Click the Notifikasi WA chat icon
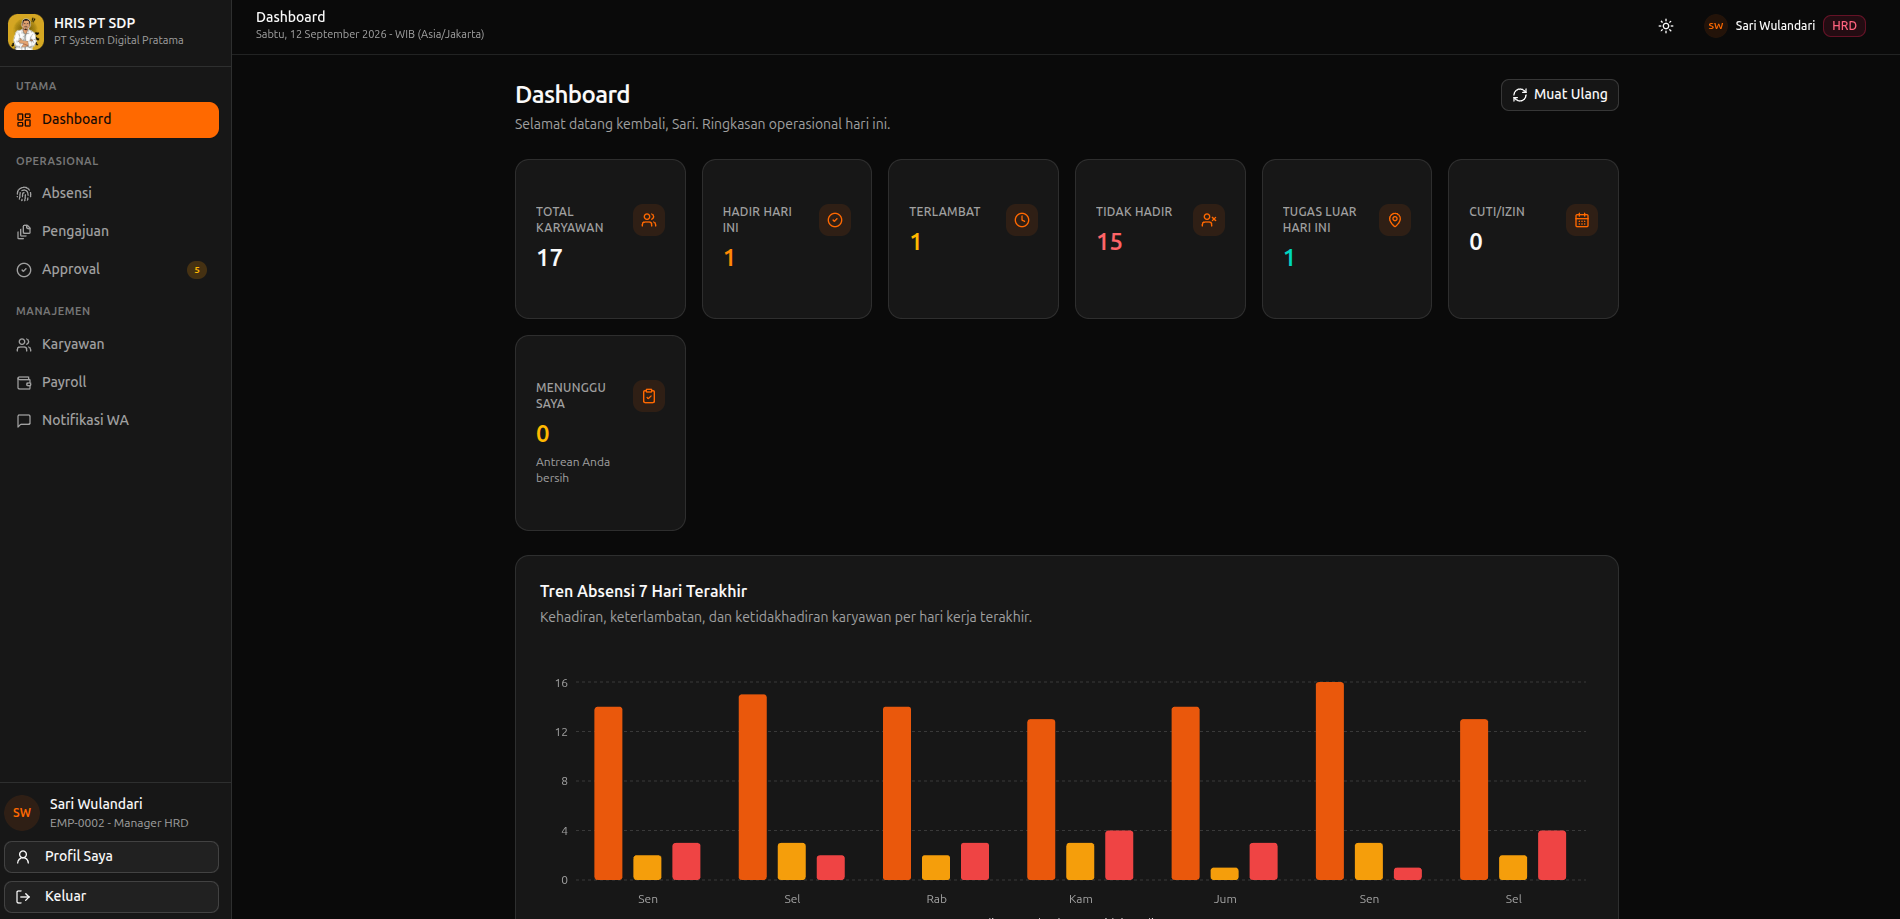The image size is (1900, 919). (24, 421)
